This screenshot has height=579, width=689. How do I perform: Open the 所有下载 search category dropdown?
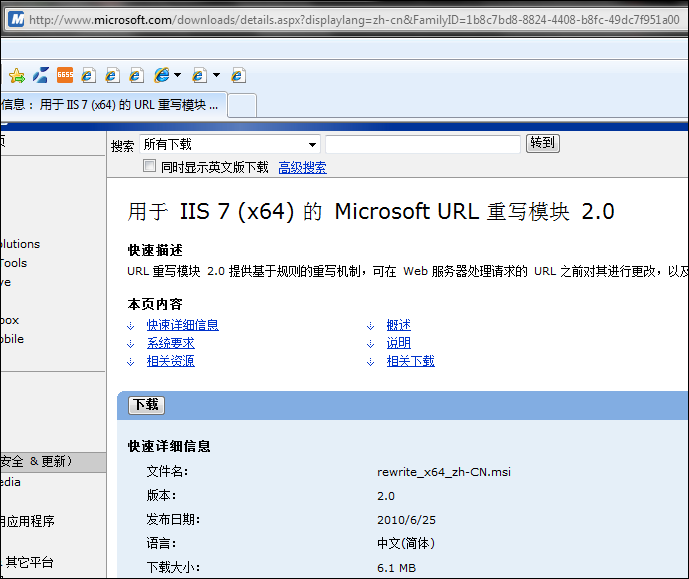coord(230,144)
